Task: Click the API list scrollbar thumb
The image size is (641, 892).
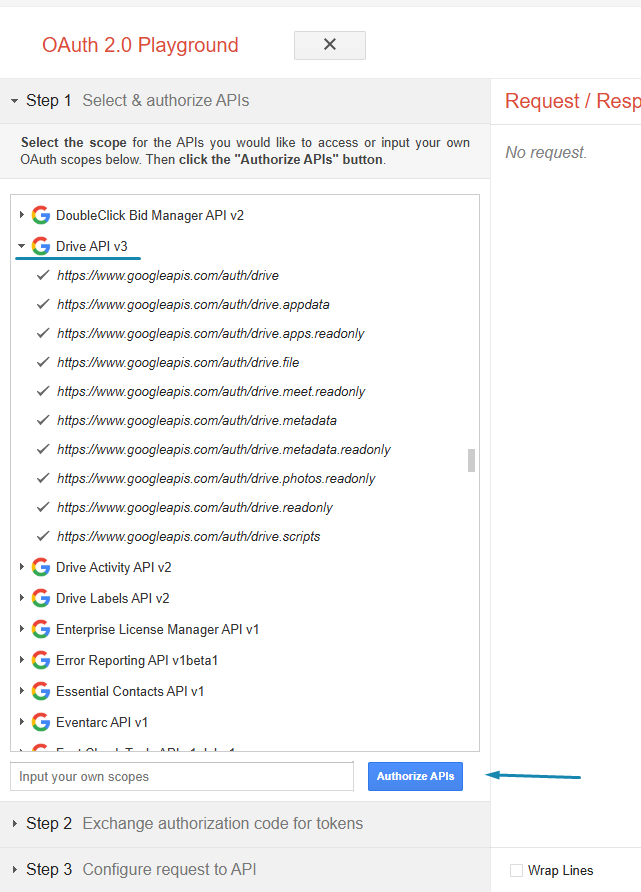Action: 471,460
